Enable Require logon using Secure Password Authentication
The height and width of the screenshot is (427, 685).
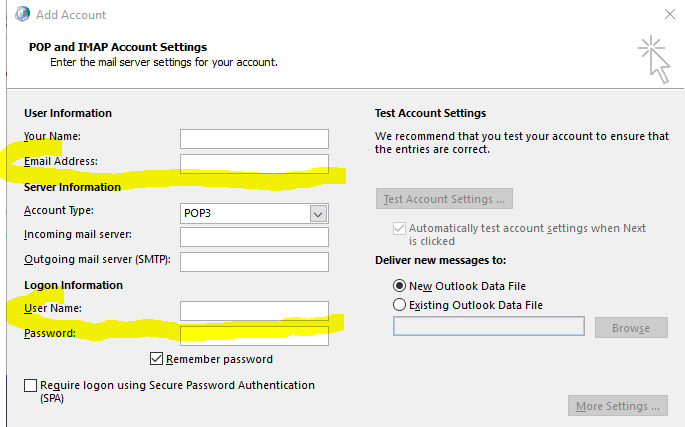[30, 385]
